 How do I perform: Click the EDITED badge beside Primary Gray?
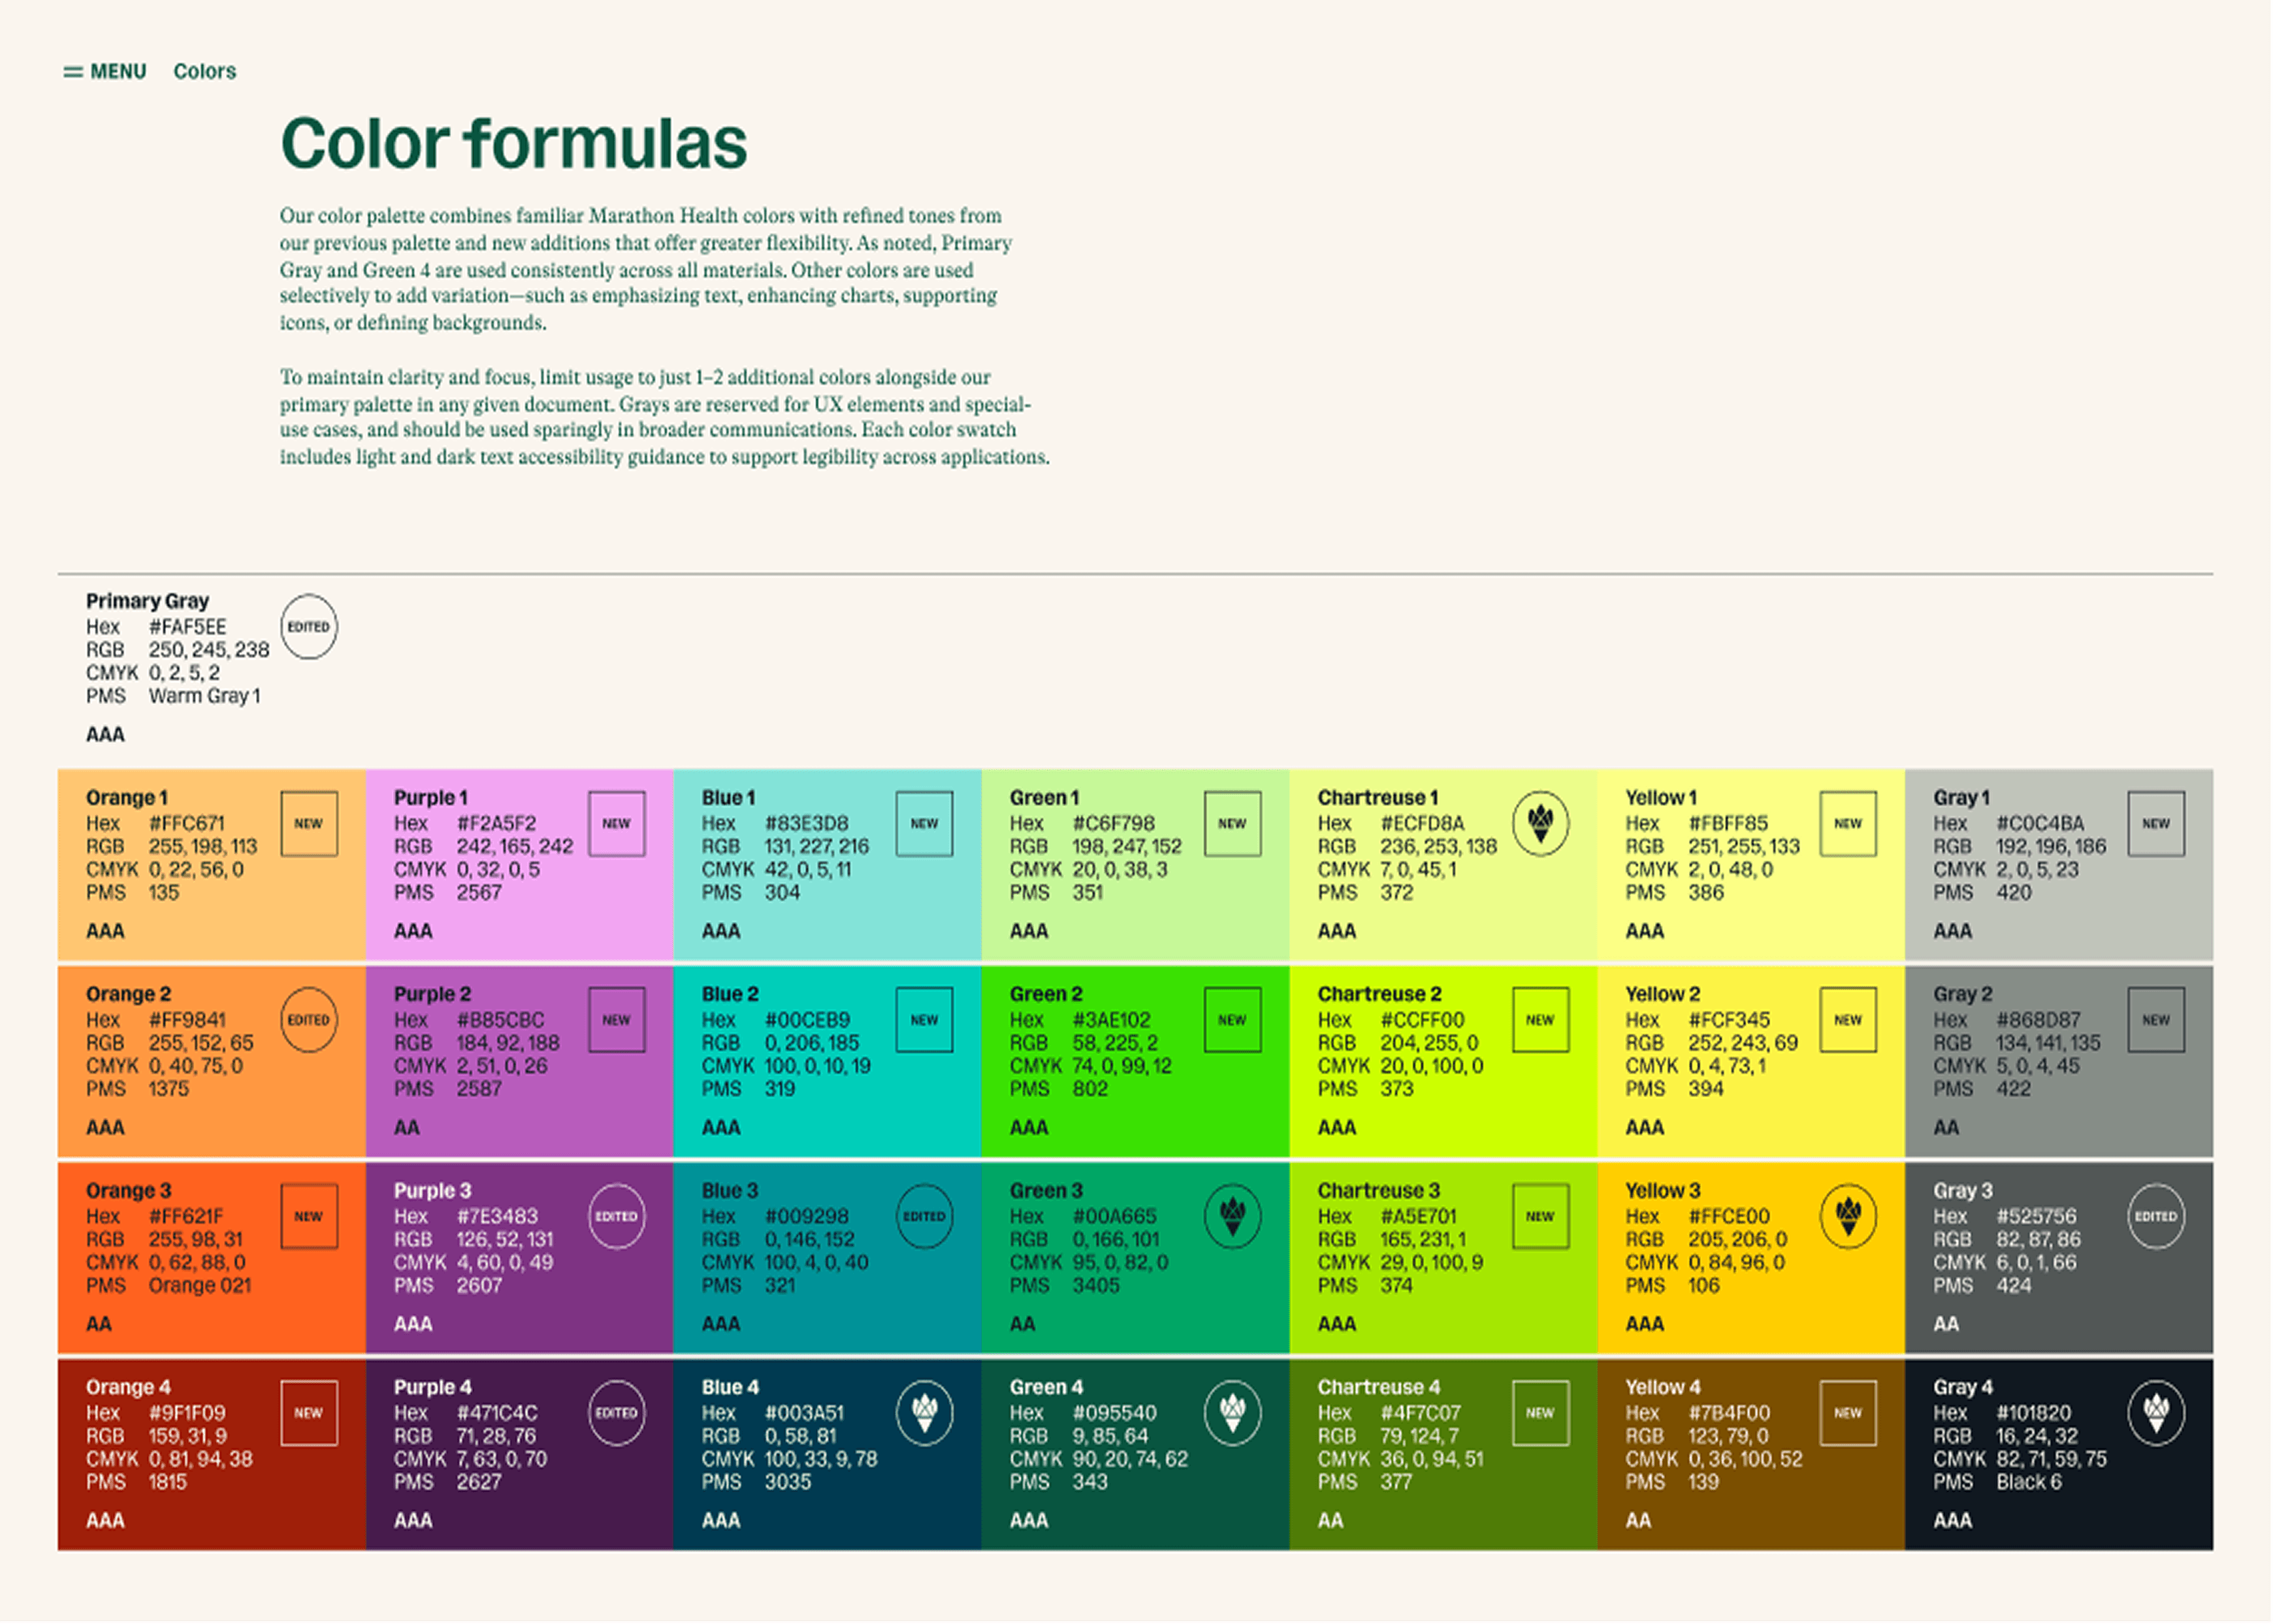pyautogui.click(x=309, y=627)
